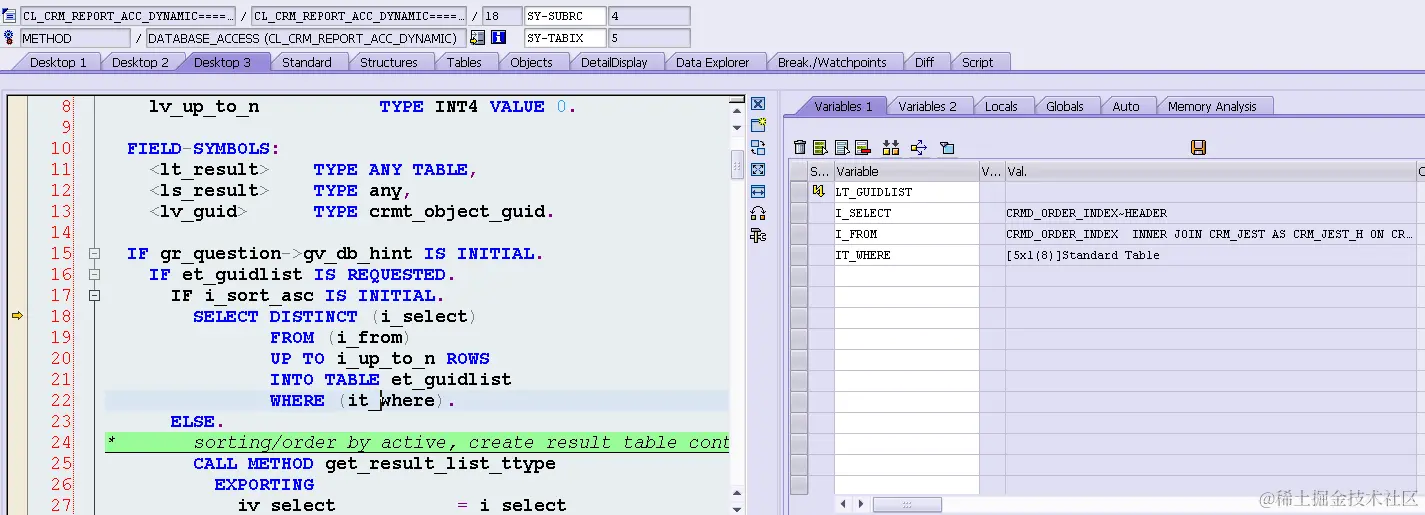Click the variables table horizontal scrollbar left arrow
This screenshot has height=515, width=1425.
(x=844, y=505)
